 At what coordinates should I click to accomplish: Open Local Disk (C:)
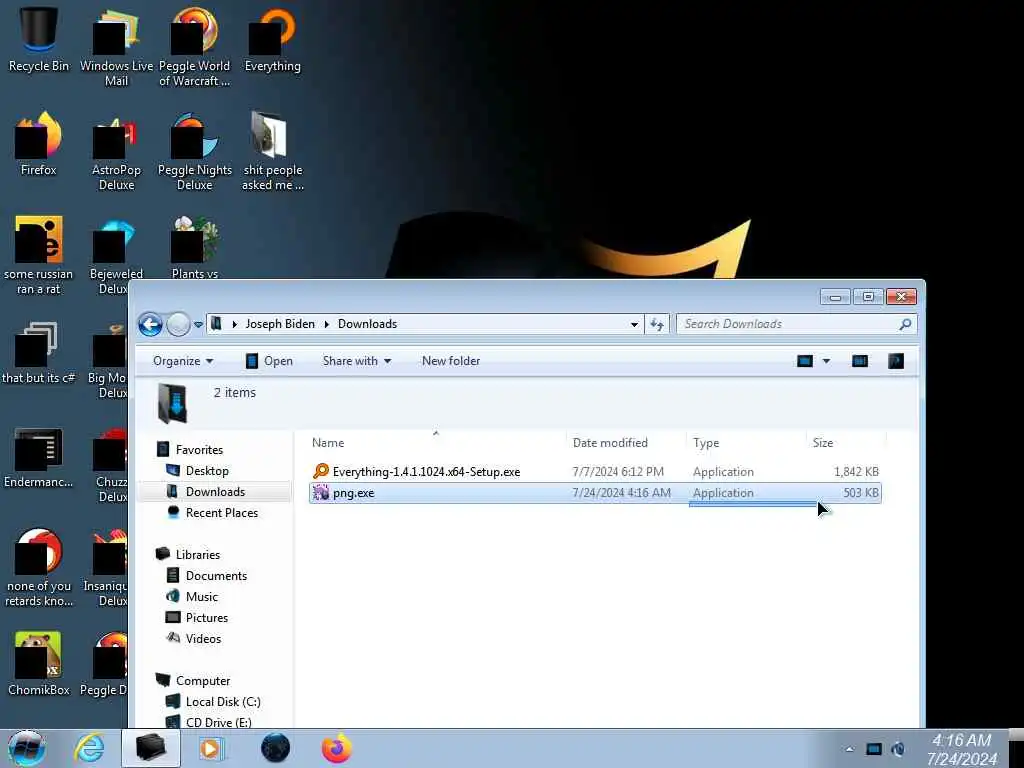[x=222, y=701]
